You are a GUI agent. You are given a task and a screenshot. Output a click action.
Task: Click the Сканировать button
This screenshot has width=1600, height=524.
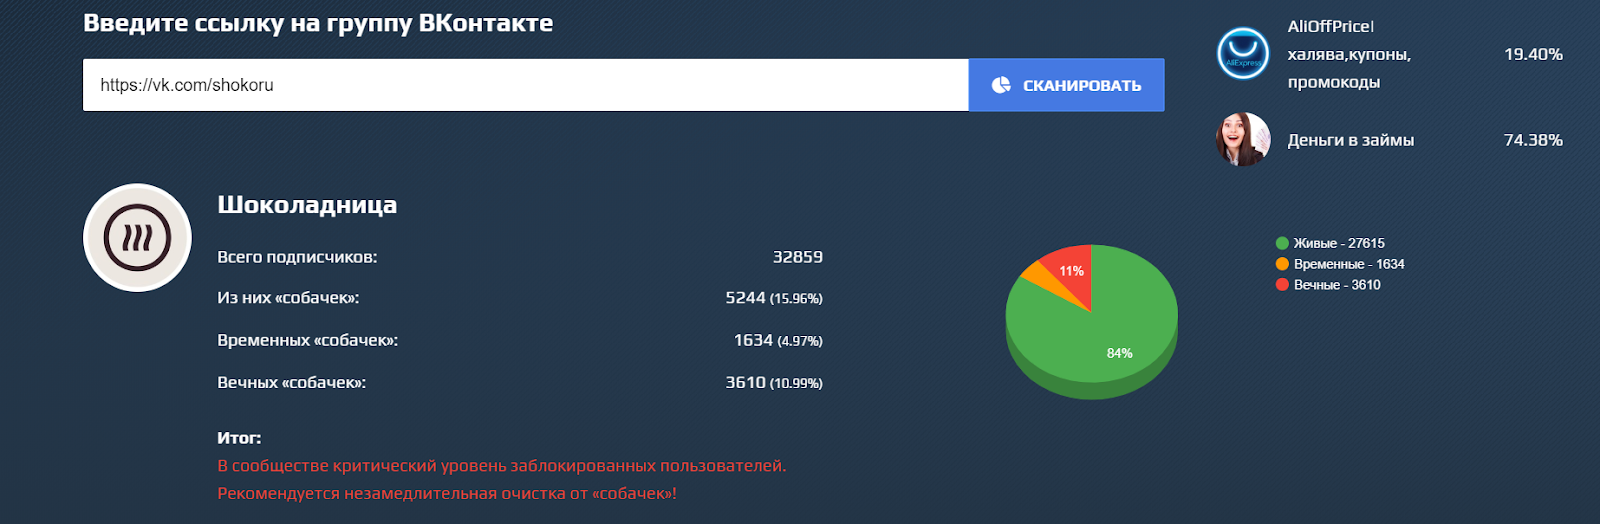point(1066,85)
